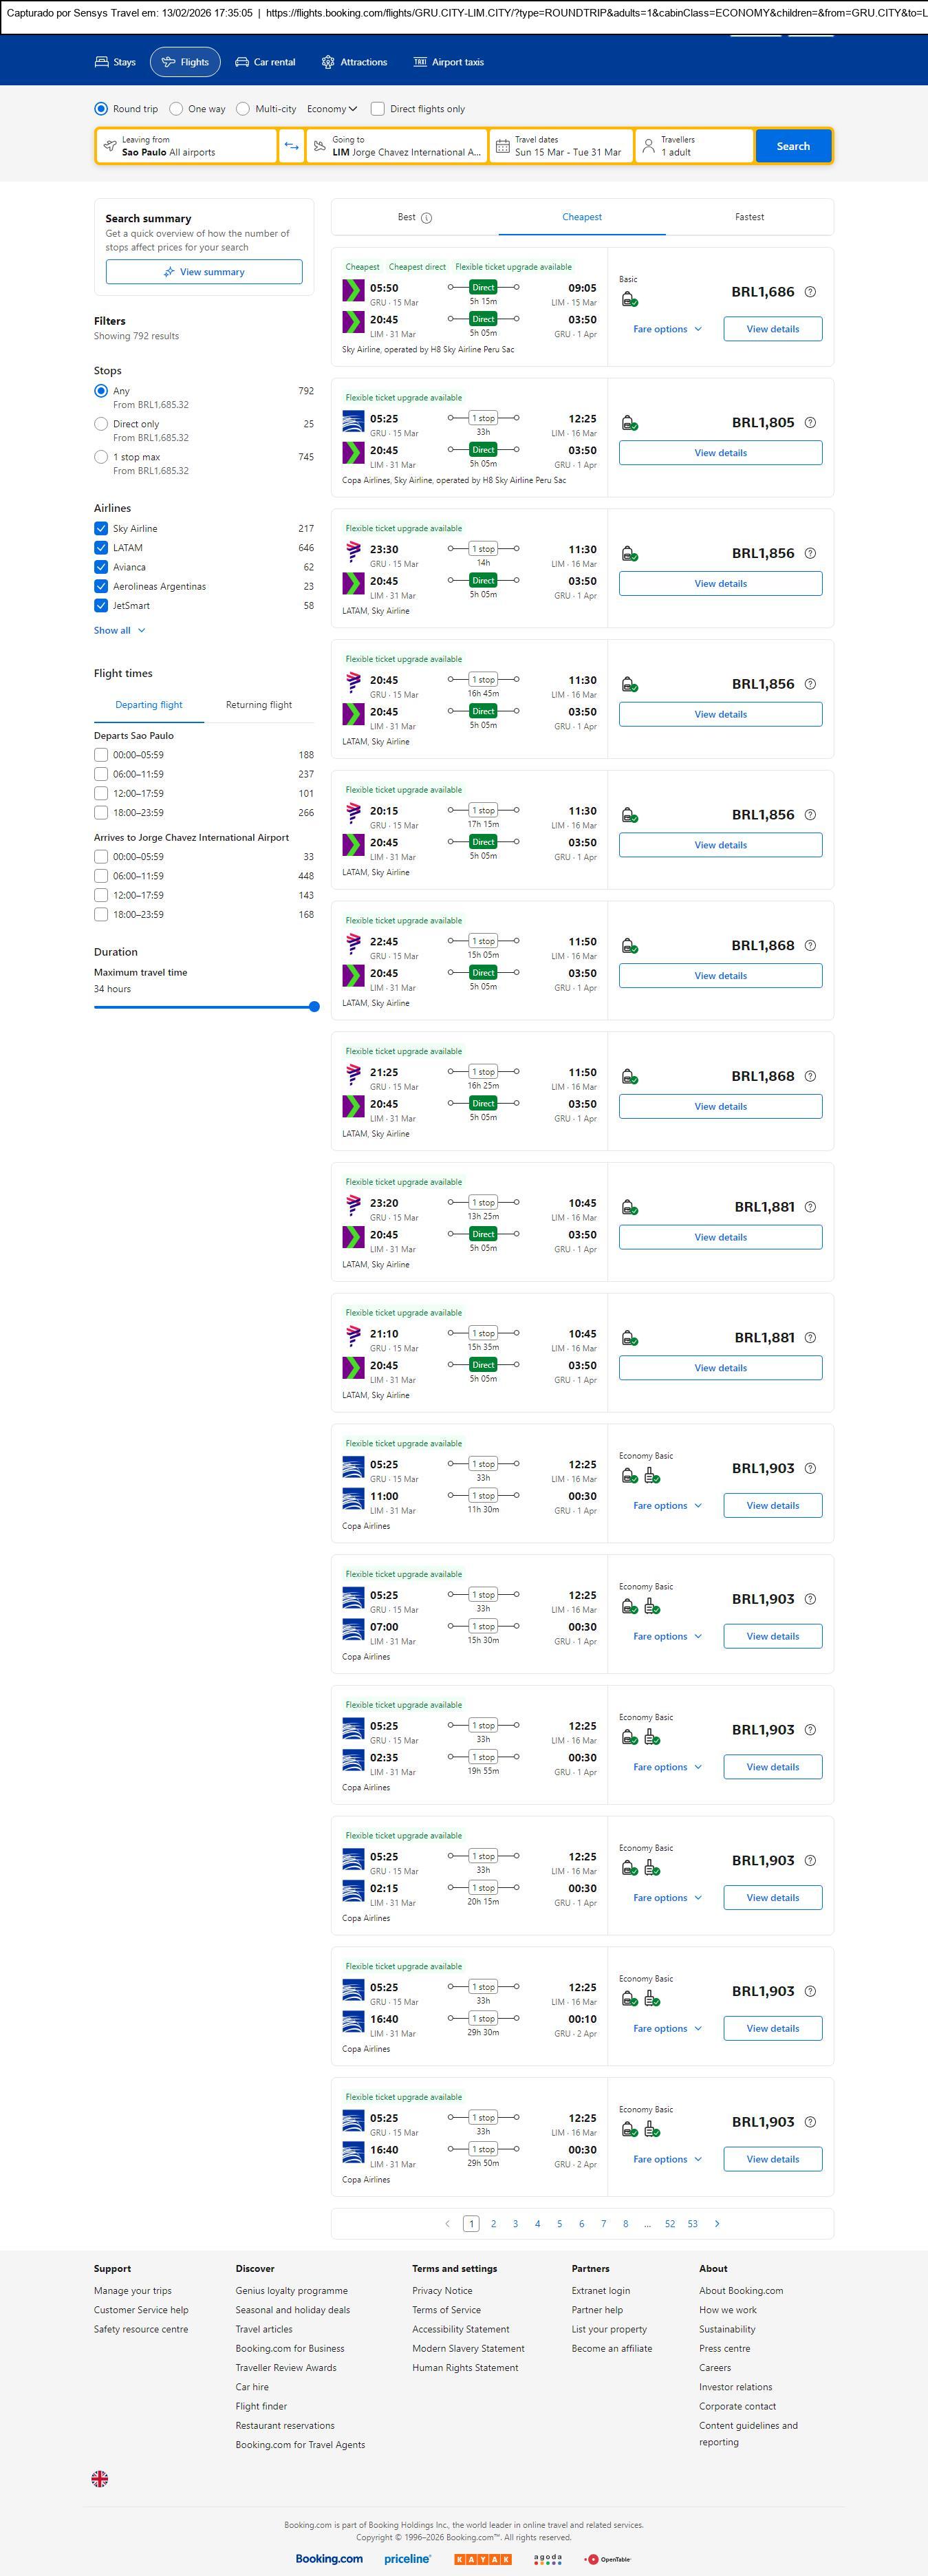Click the UK flag language icon
Viewport: 928px width, 2576px height.
pyautogui.click(x=100, y=2478)
